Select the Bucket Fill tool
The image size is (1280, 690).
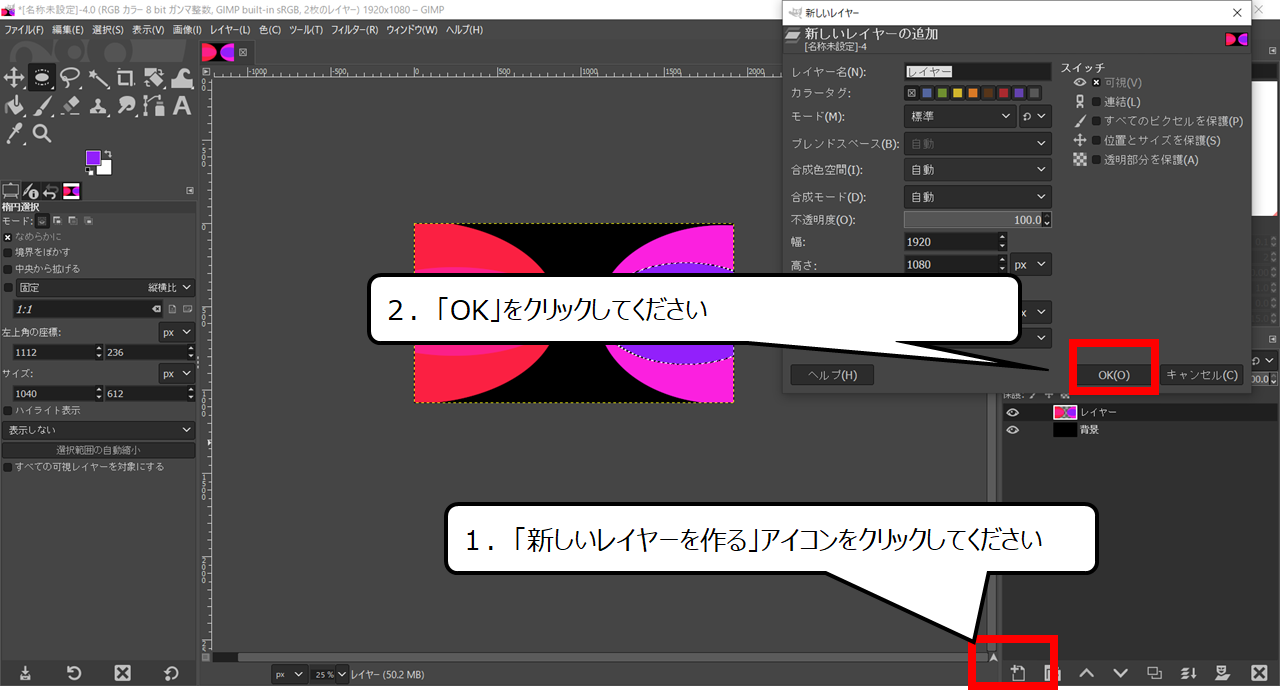(x=14, y=105)
